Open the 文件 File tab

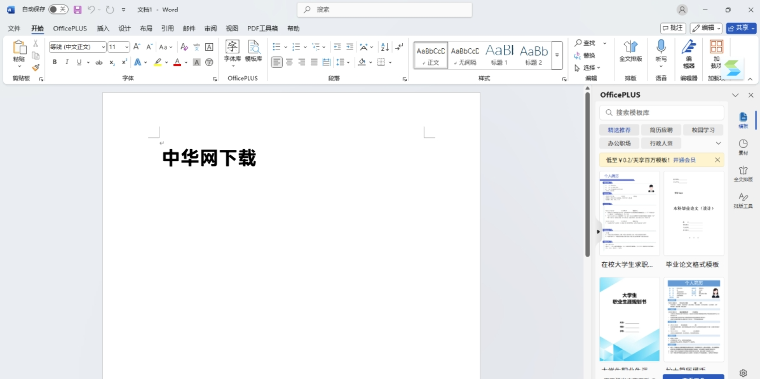click(14, 28)
